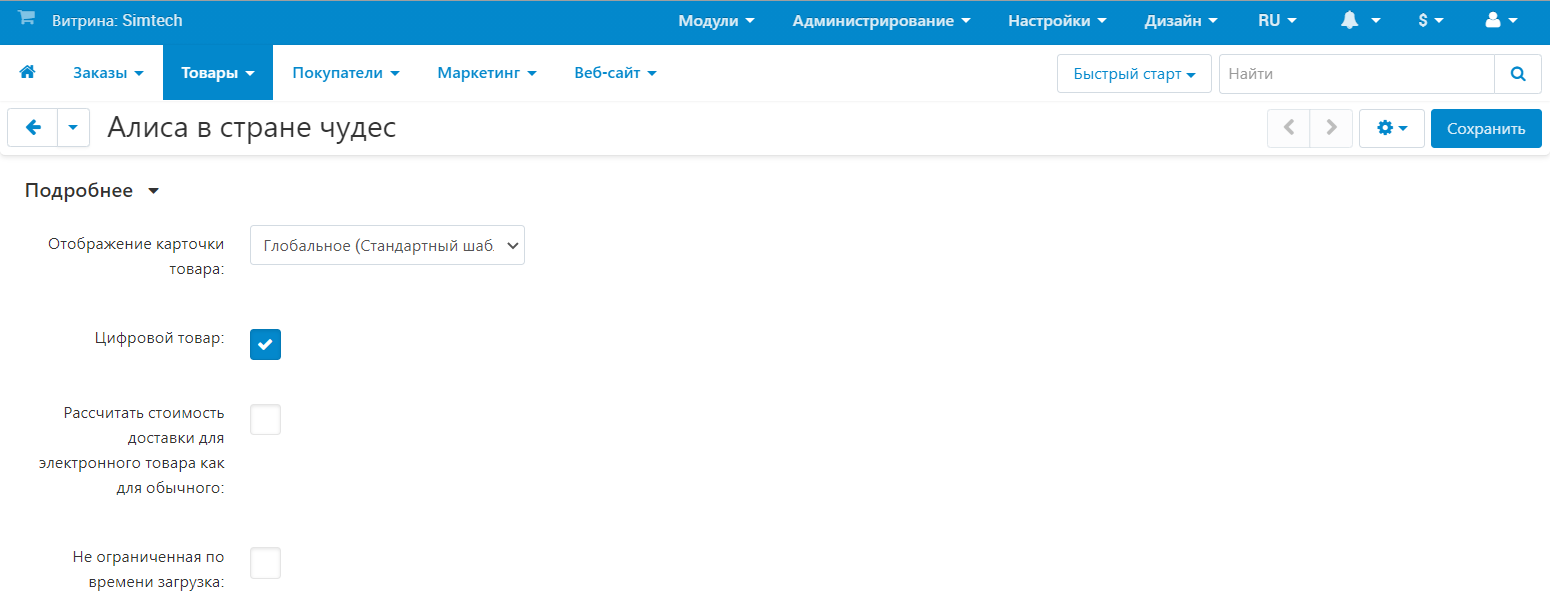The height and width of the screenshot is (616, 1550).
Task: Expand the Быстрый старт dropdown
Action: tap(1134, 73)
